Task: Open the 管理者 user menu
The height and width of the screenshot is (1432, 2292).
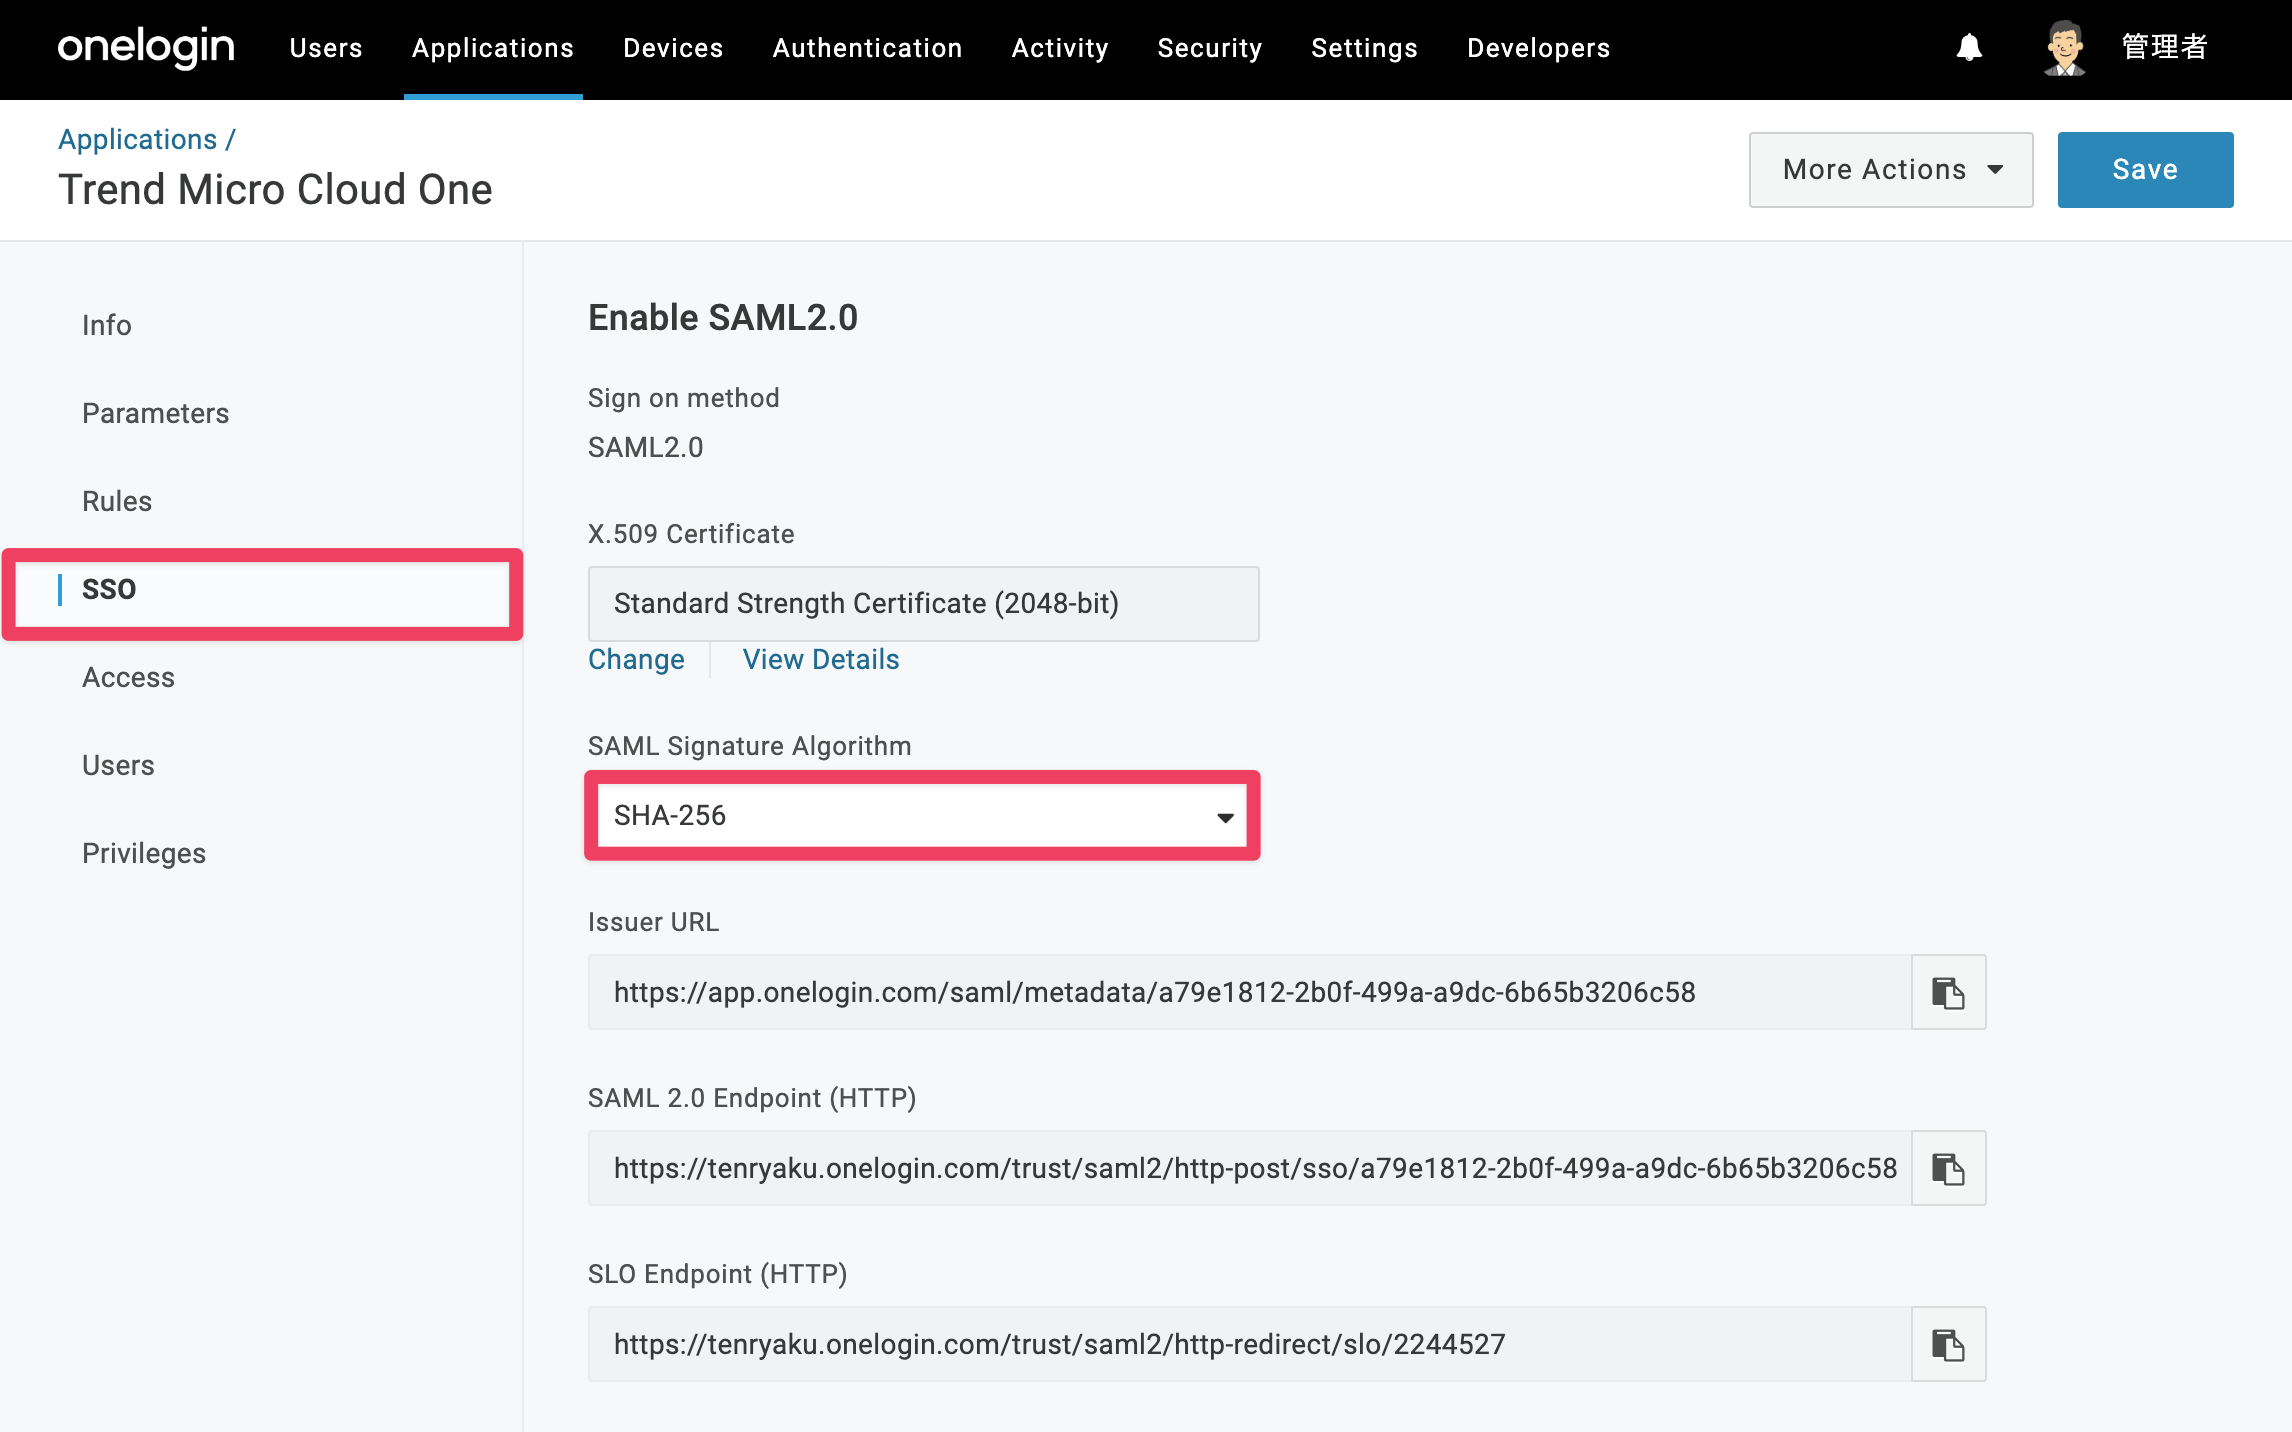Action: [2164, 47]
